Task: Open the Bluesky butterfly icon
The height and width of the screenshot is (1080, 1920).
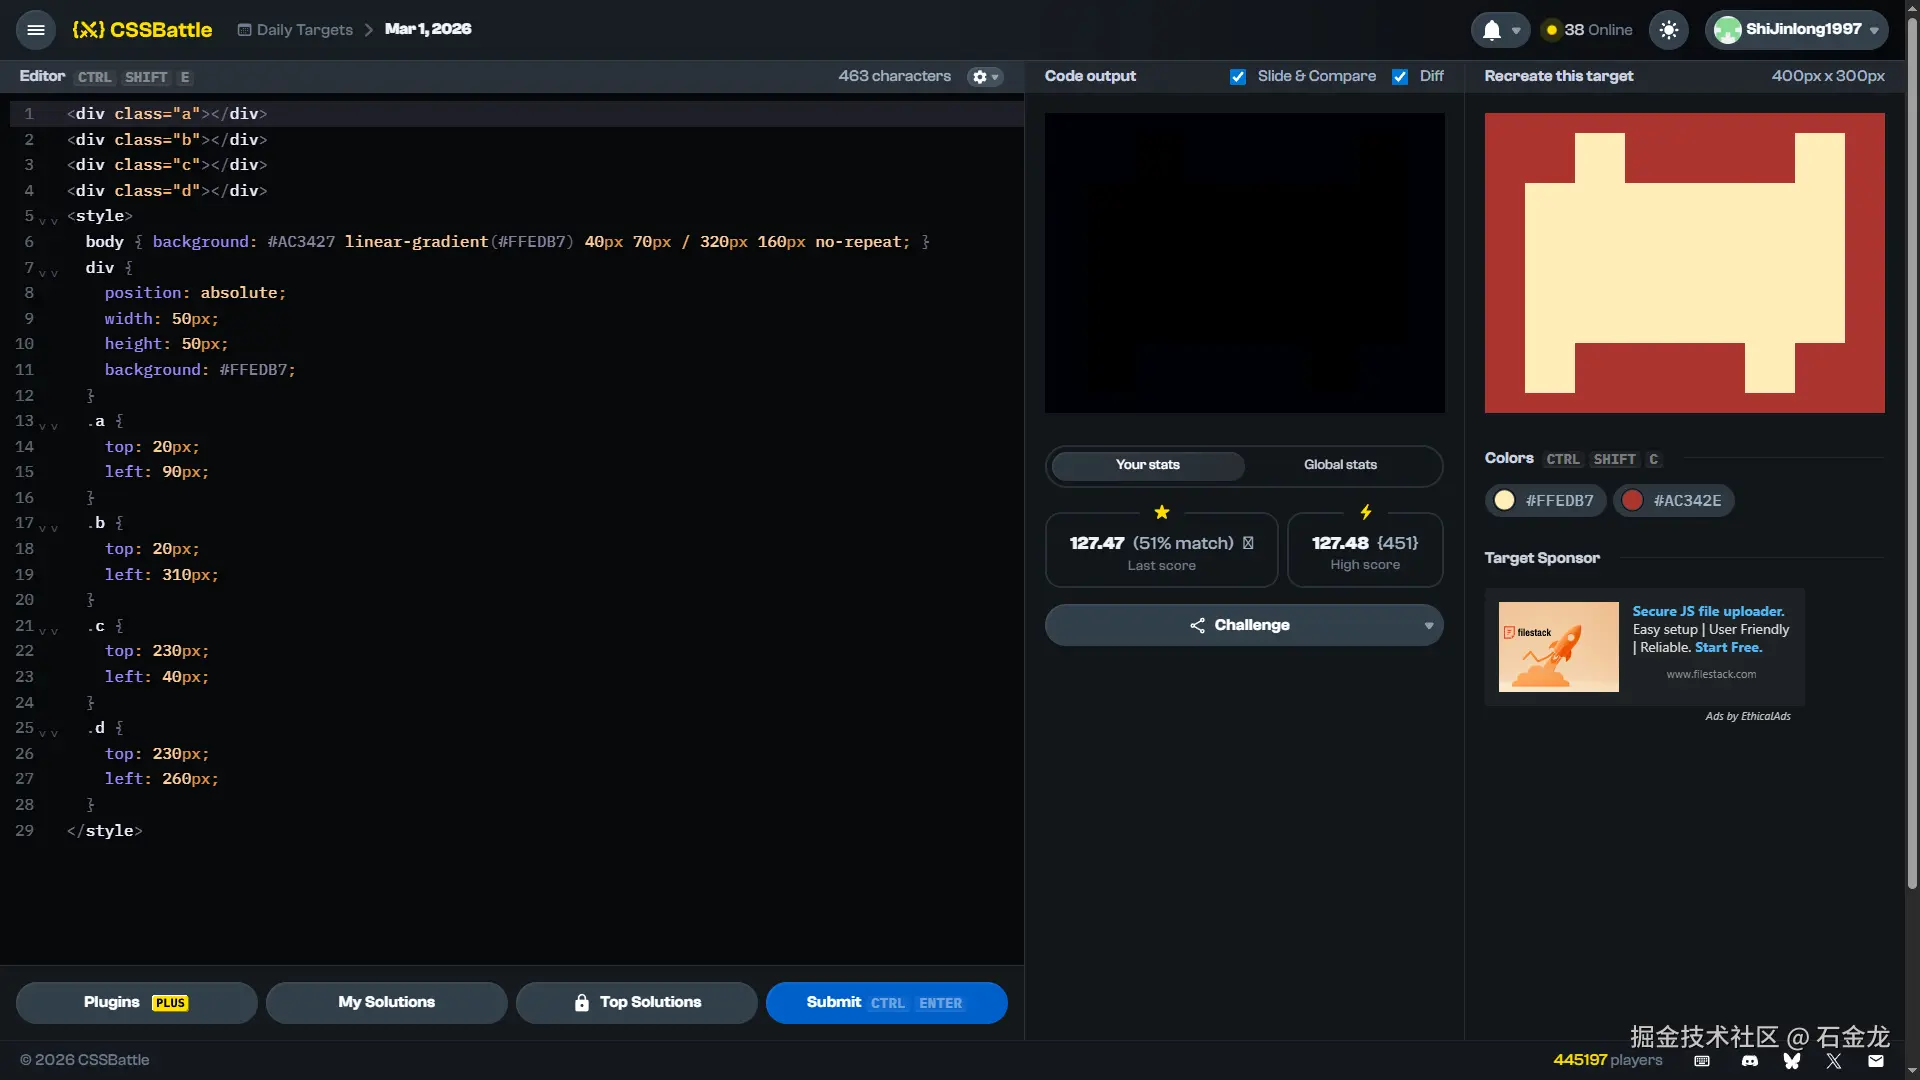Action: 1791,1061
